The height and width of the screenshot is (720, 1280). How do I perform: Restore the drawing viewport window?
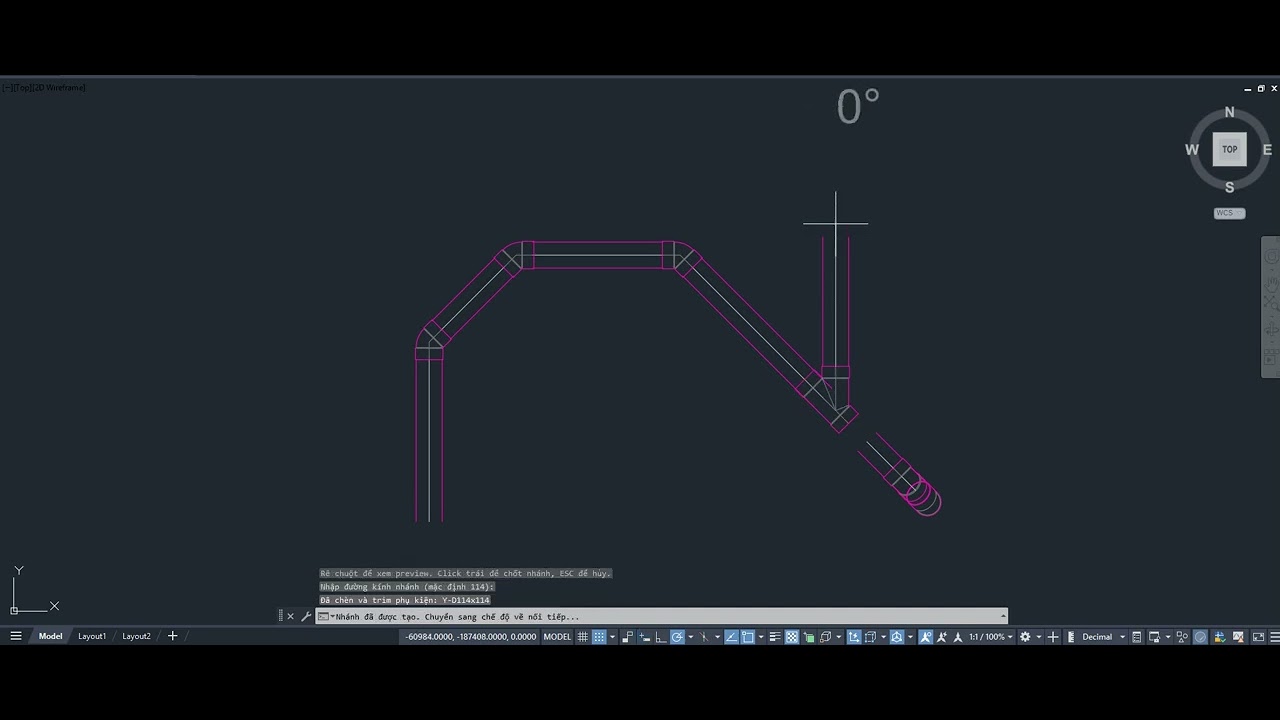tap(1261, 88)
